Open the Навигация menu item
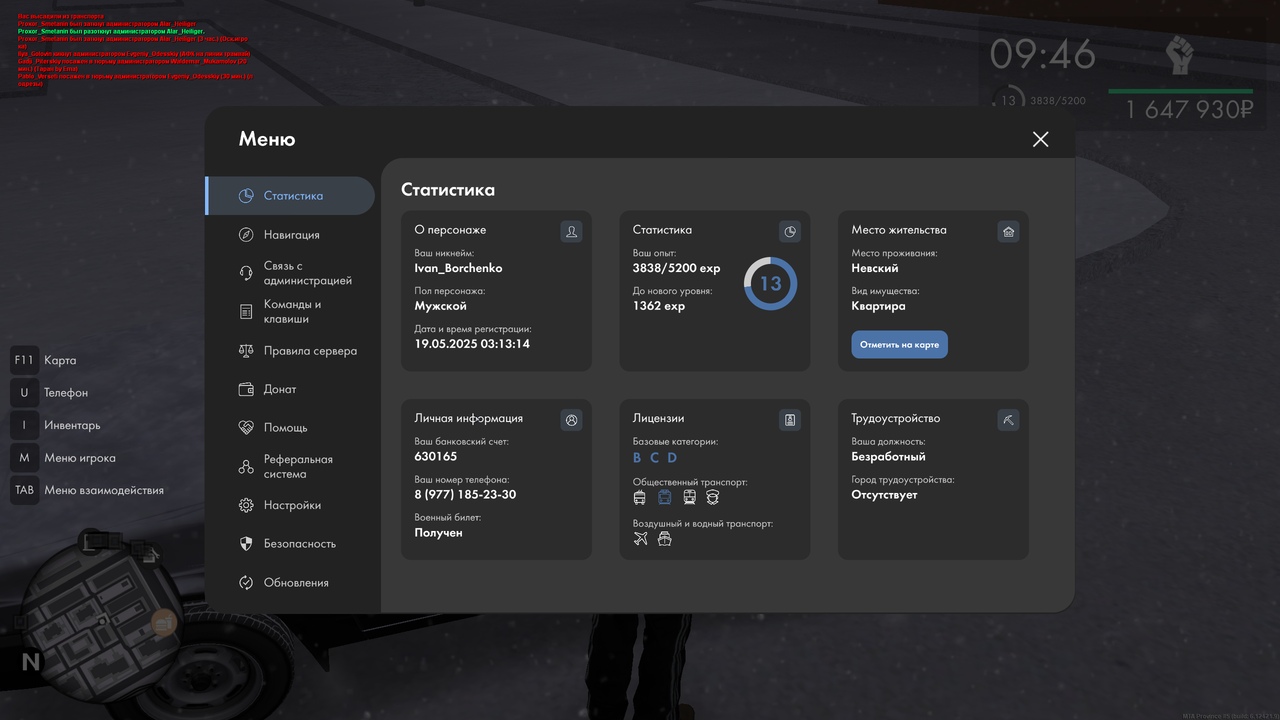 point(290,235)
